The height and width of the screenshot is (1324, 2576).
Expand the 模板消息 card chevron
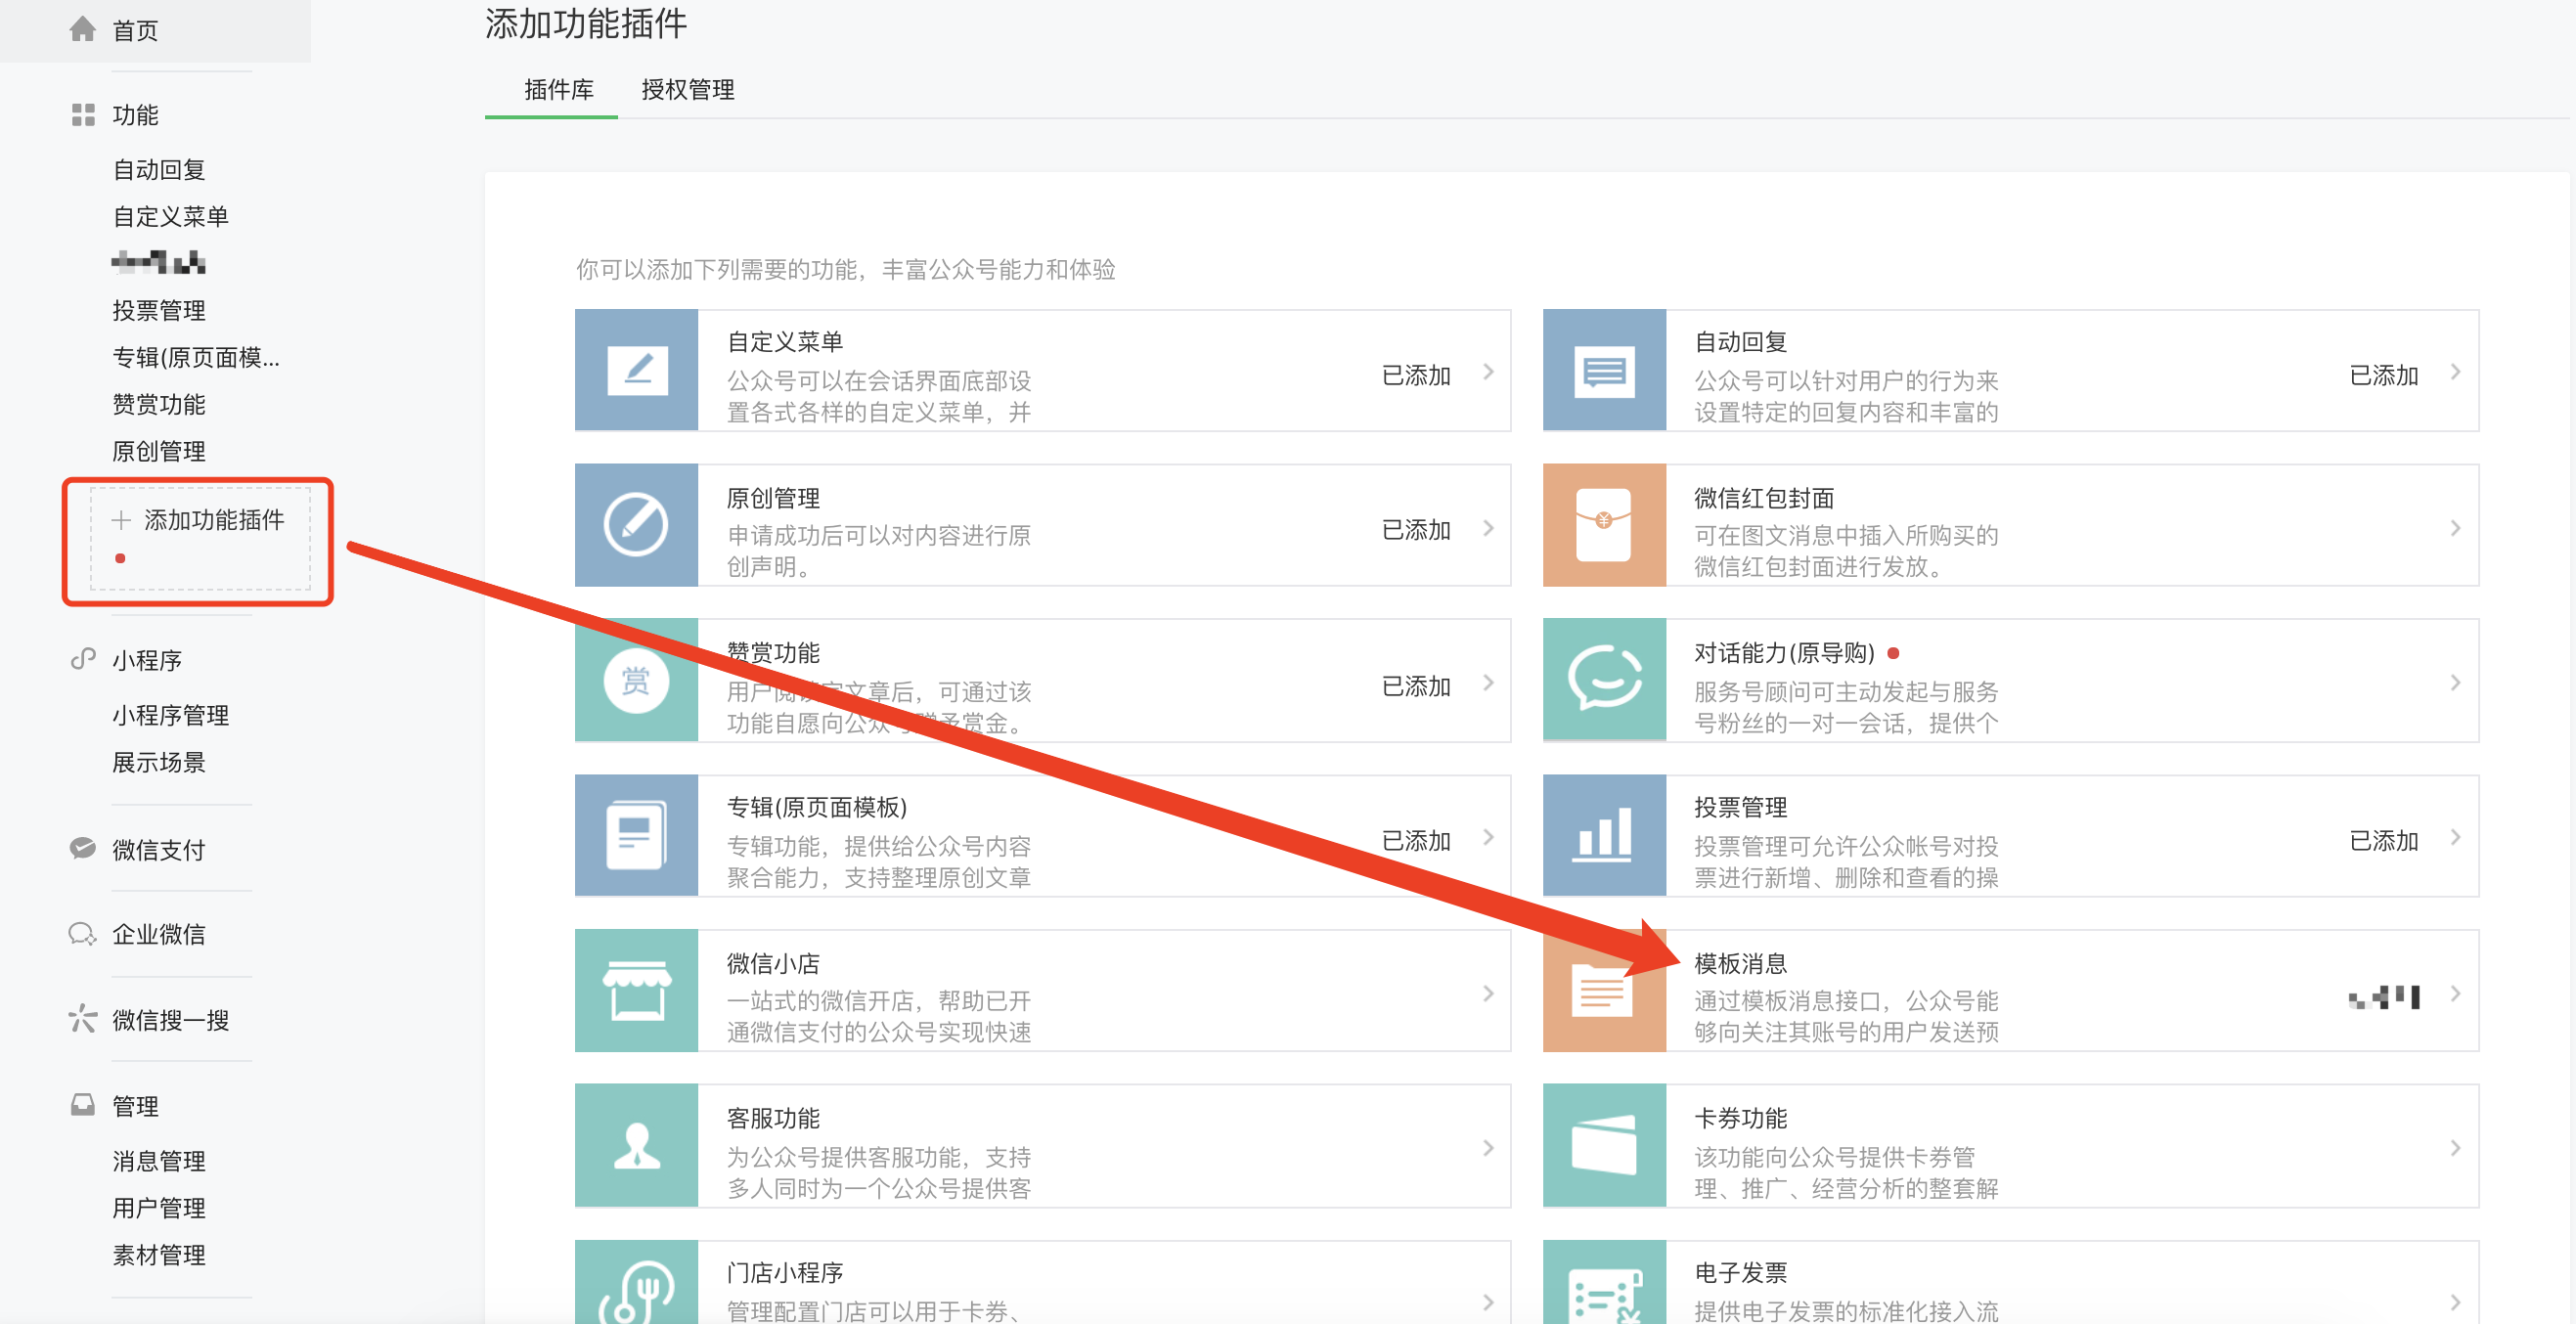click(2455, 993)
